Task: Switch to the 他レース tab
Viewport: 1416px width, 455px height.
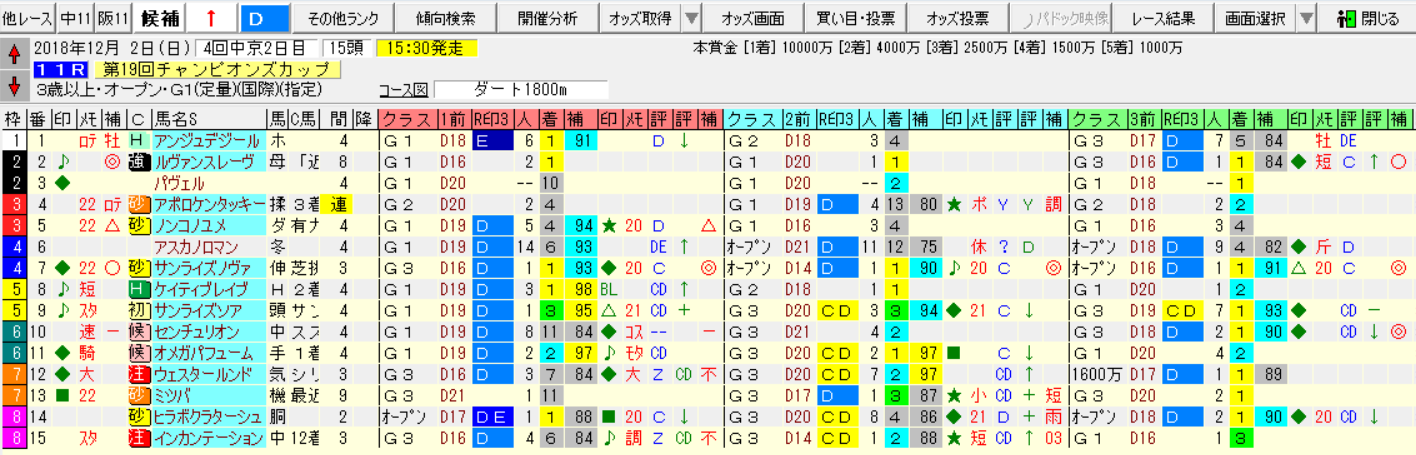Action: pyautogui.click(x=27, y=17)
